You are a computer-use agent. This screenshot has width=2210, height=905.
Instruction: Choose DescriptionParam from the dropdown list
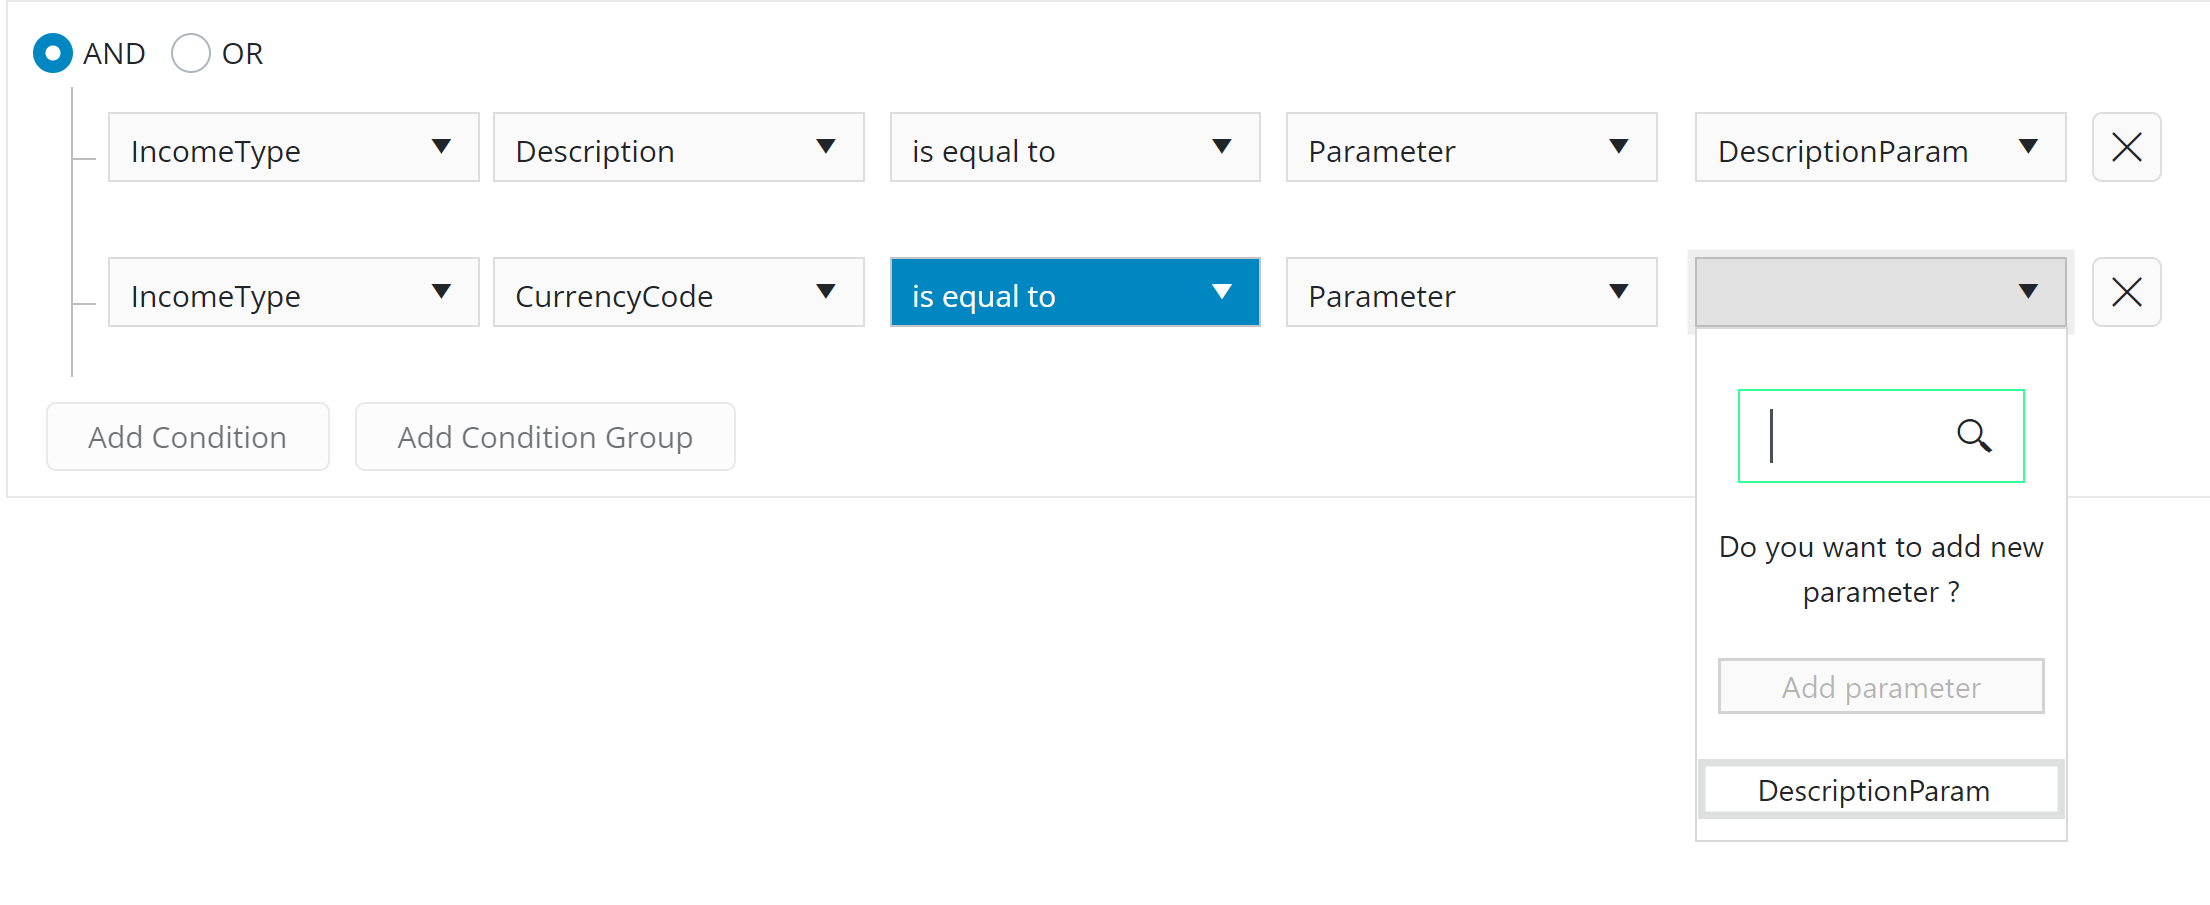pos(1880,791)
